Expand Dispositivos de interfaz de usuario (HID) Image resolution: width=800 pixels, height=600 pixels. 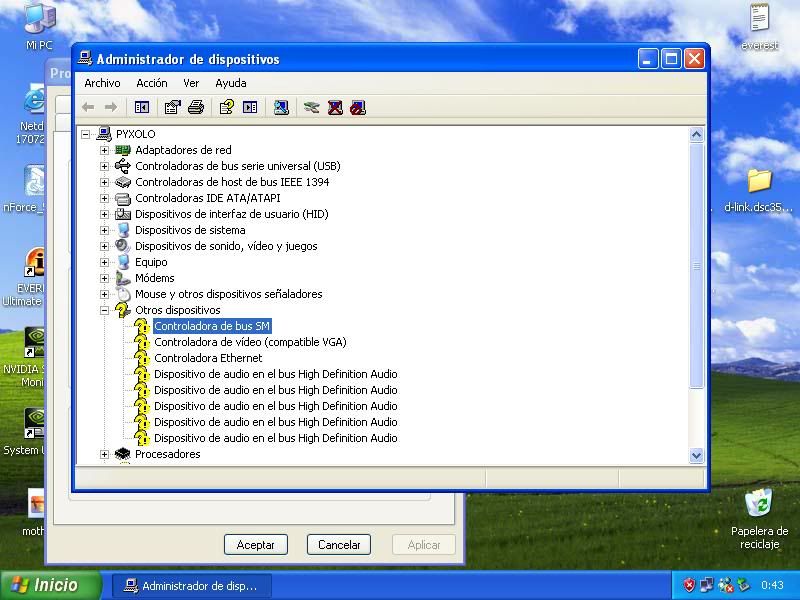[105, 214]
